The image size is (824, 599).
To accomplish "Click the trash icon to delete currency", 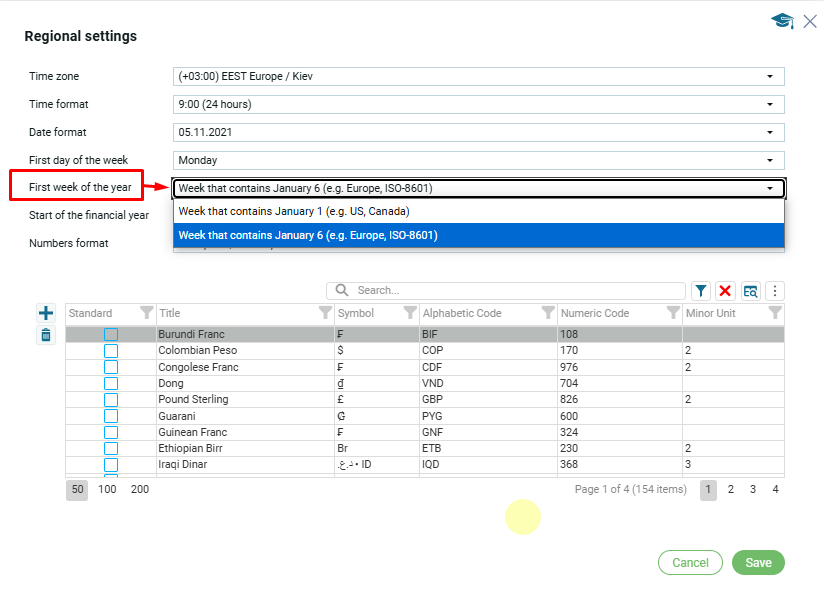I will pyautogui.click(x=46, y=335).
